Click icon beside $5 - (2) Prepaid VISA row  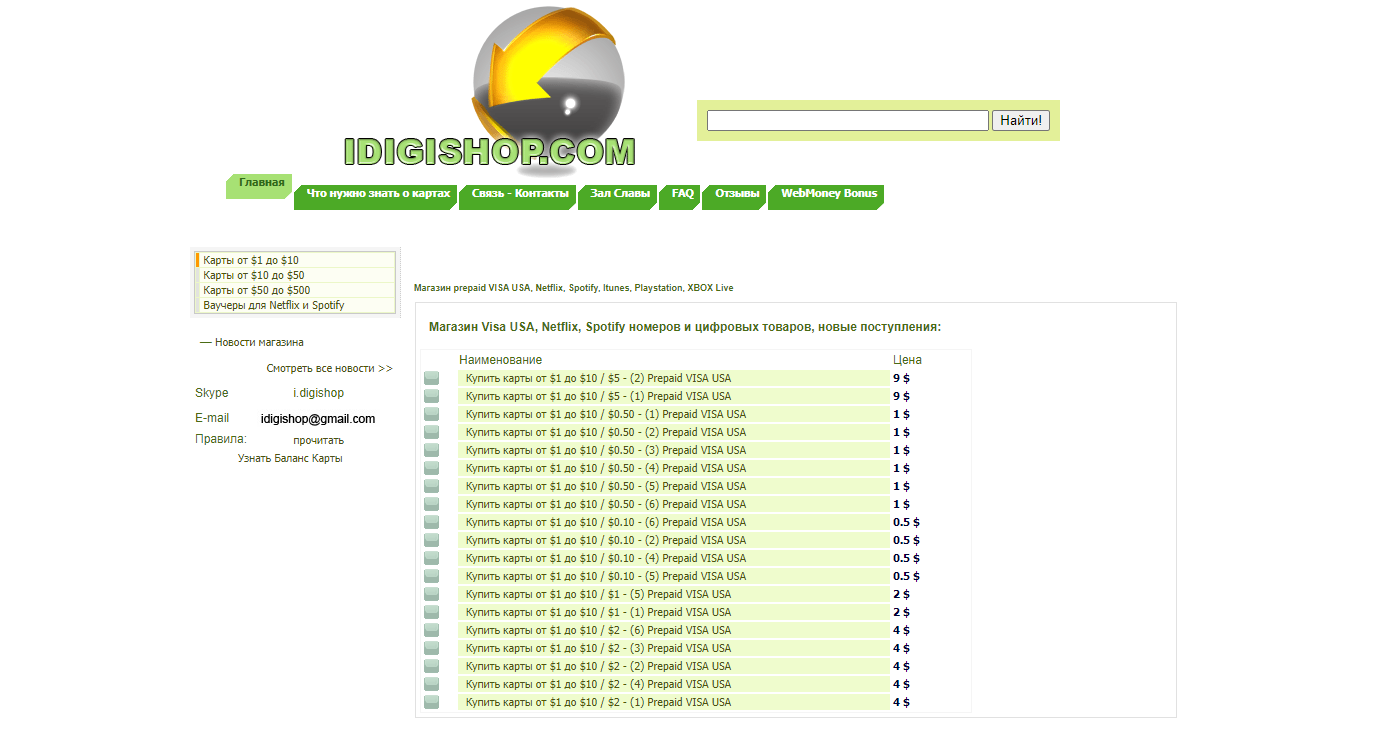pyautogui.click(x=432, y=378)
